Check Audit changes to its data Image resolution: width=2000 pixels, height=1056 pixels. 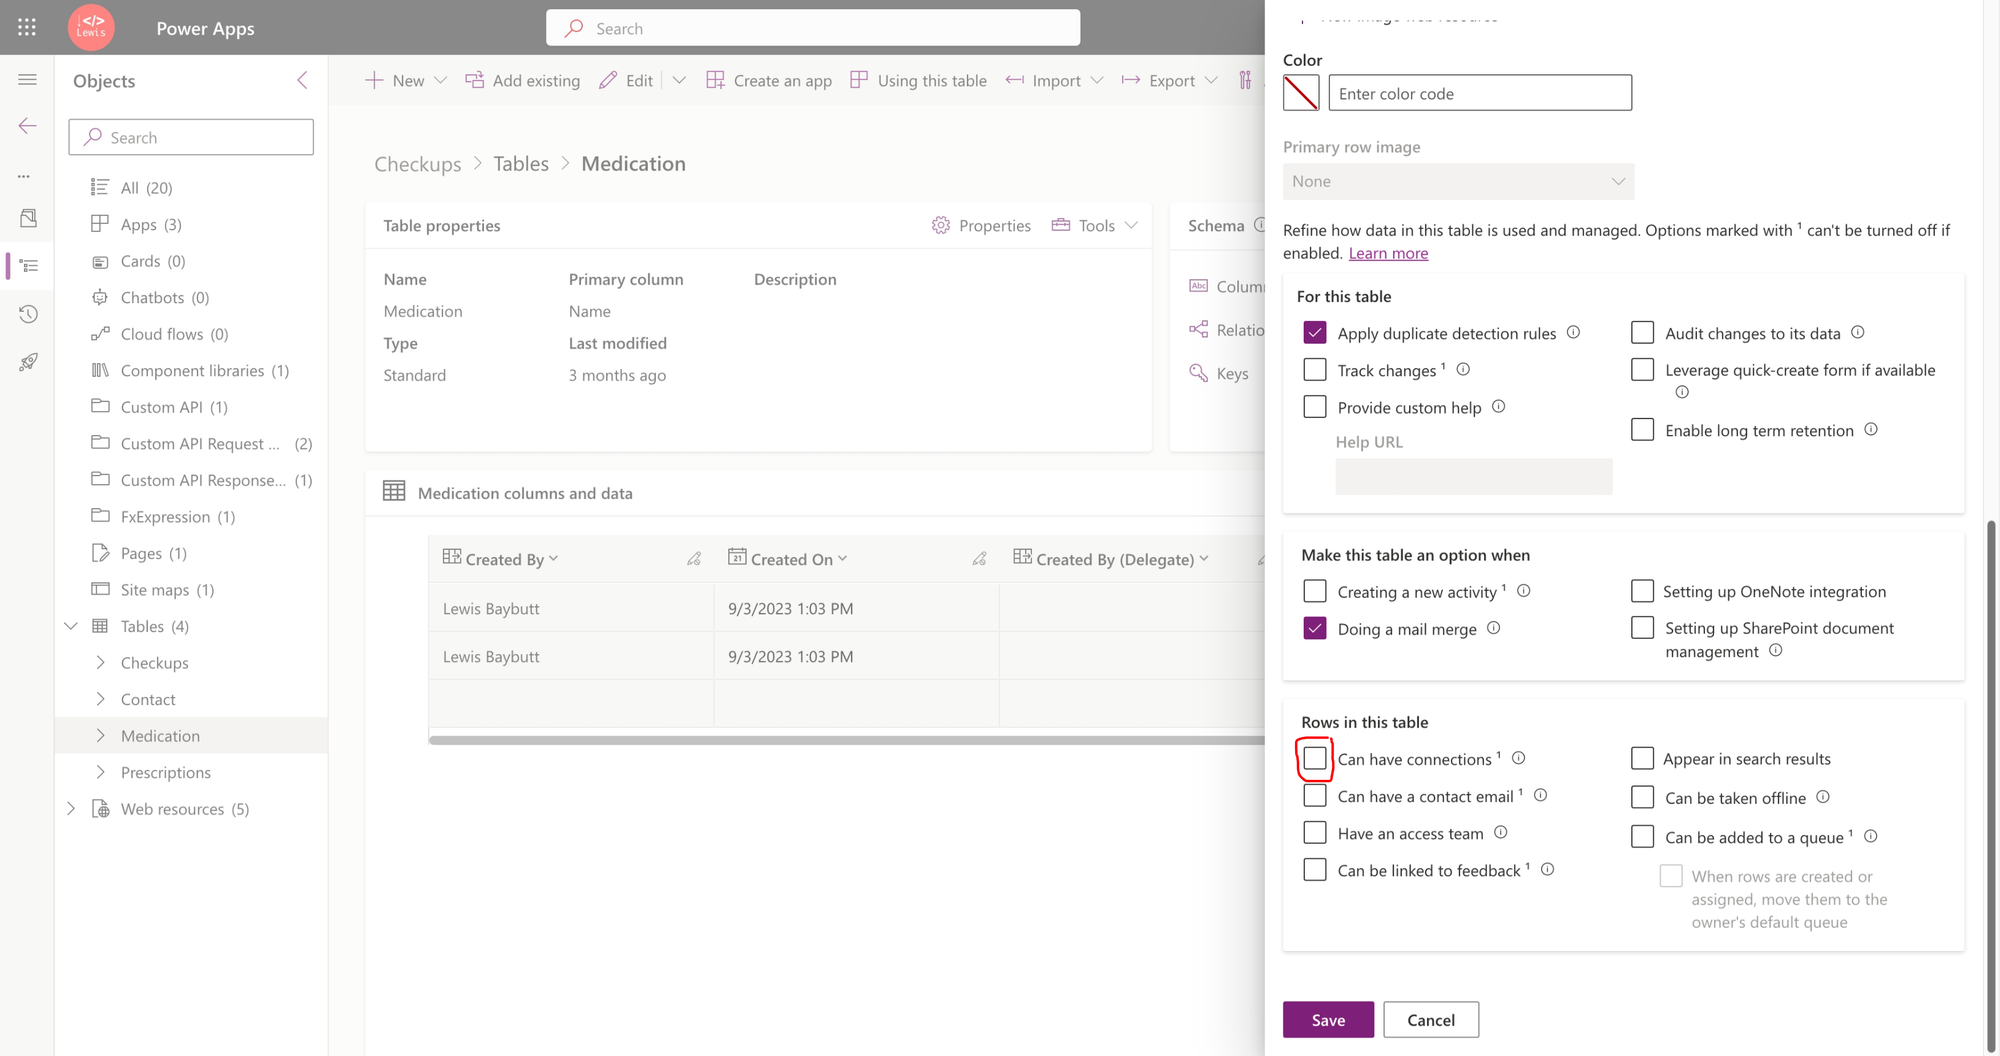point(1642,332)
